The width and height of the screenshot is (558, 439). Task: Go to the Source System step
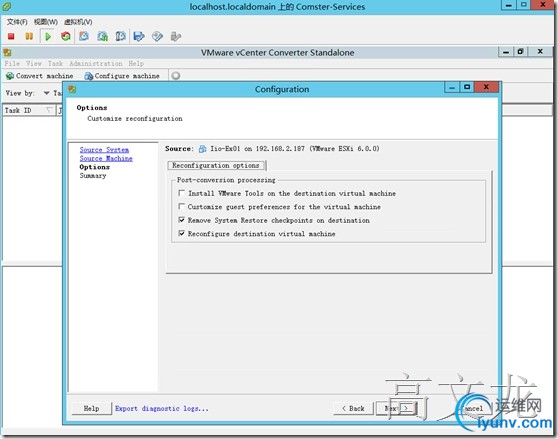point(104,150)
